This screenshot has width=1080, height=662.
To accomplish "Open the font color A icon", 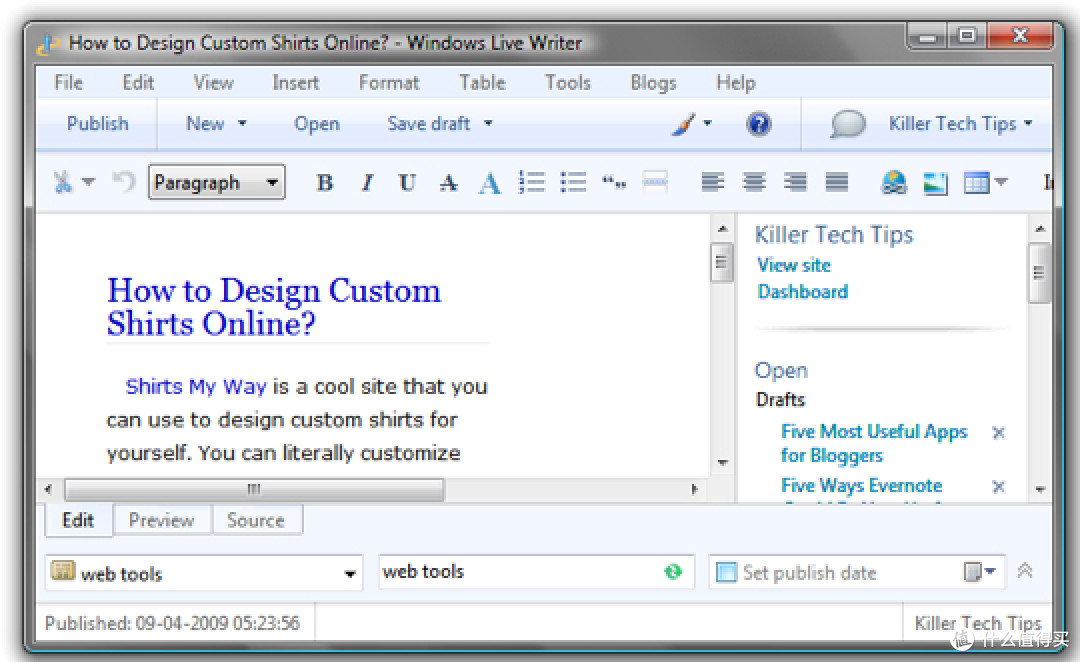I will (x=490, y=183).
